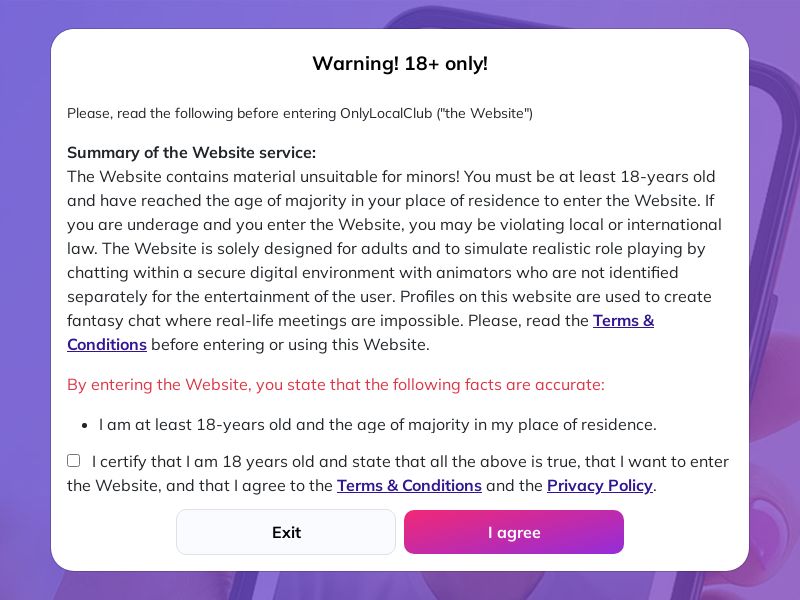The image size is (800, 600).
Task: Follow the 'Terms &' link ending the summary paragraph
Action: coord(623,321)
